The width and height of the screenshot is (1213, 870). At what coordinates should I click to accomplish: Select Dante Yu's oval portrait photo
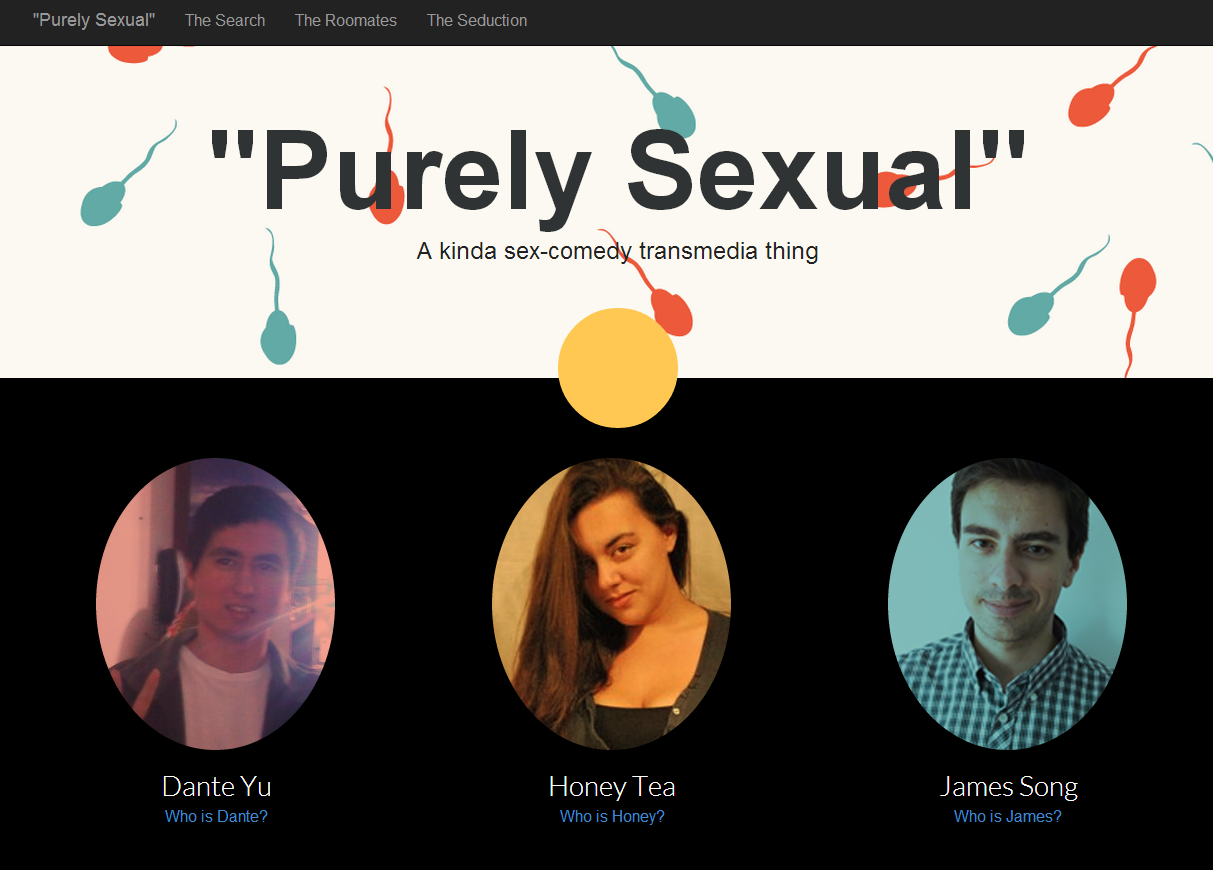click(x=215, y=604)
